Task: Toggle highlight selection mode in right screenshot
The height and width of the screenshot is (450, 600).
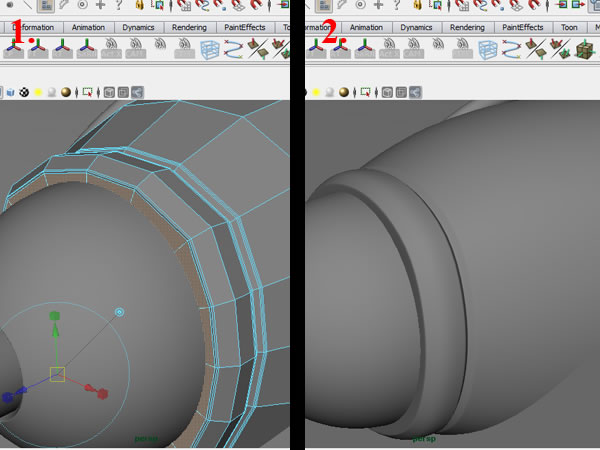Action: tap(435, 5)
